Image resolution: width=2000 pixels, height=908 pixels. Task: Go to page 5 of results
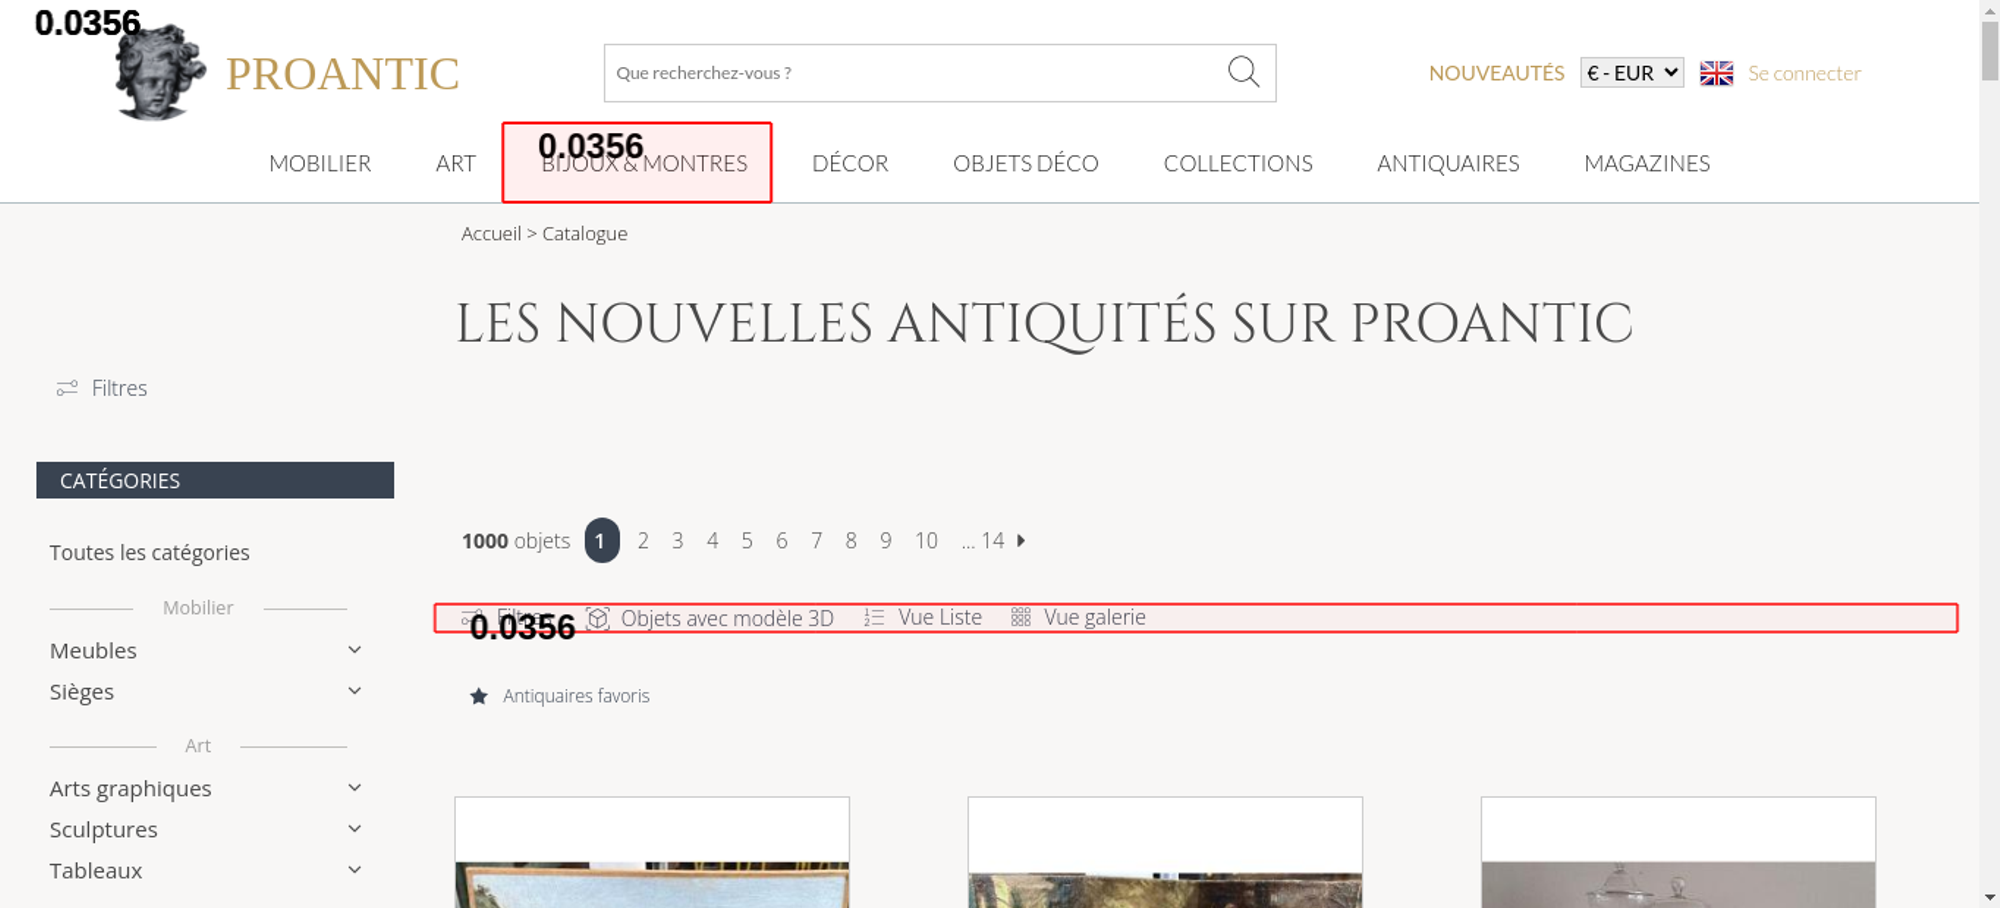coord(747,541)
